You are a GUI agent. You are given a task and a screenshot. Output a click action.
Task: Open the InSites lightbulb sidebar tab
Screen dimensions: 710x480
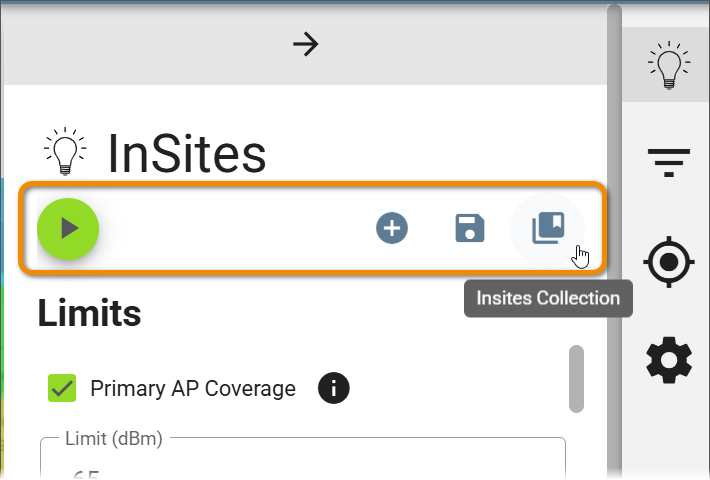point(669,65)
